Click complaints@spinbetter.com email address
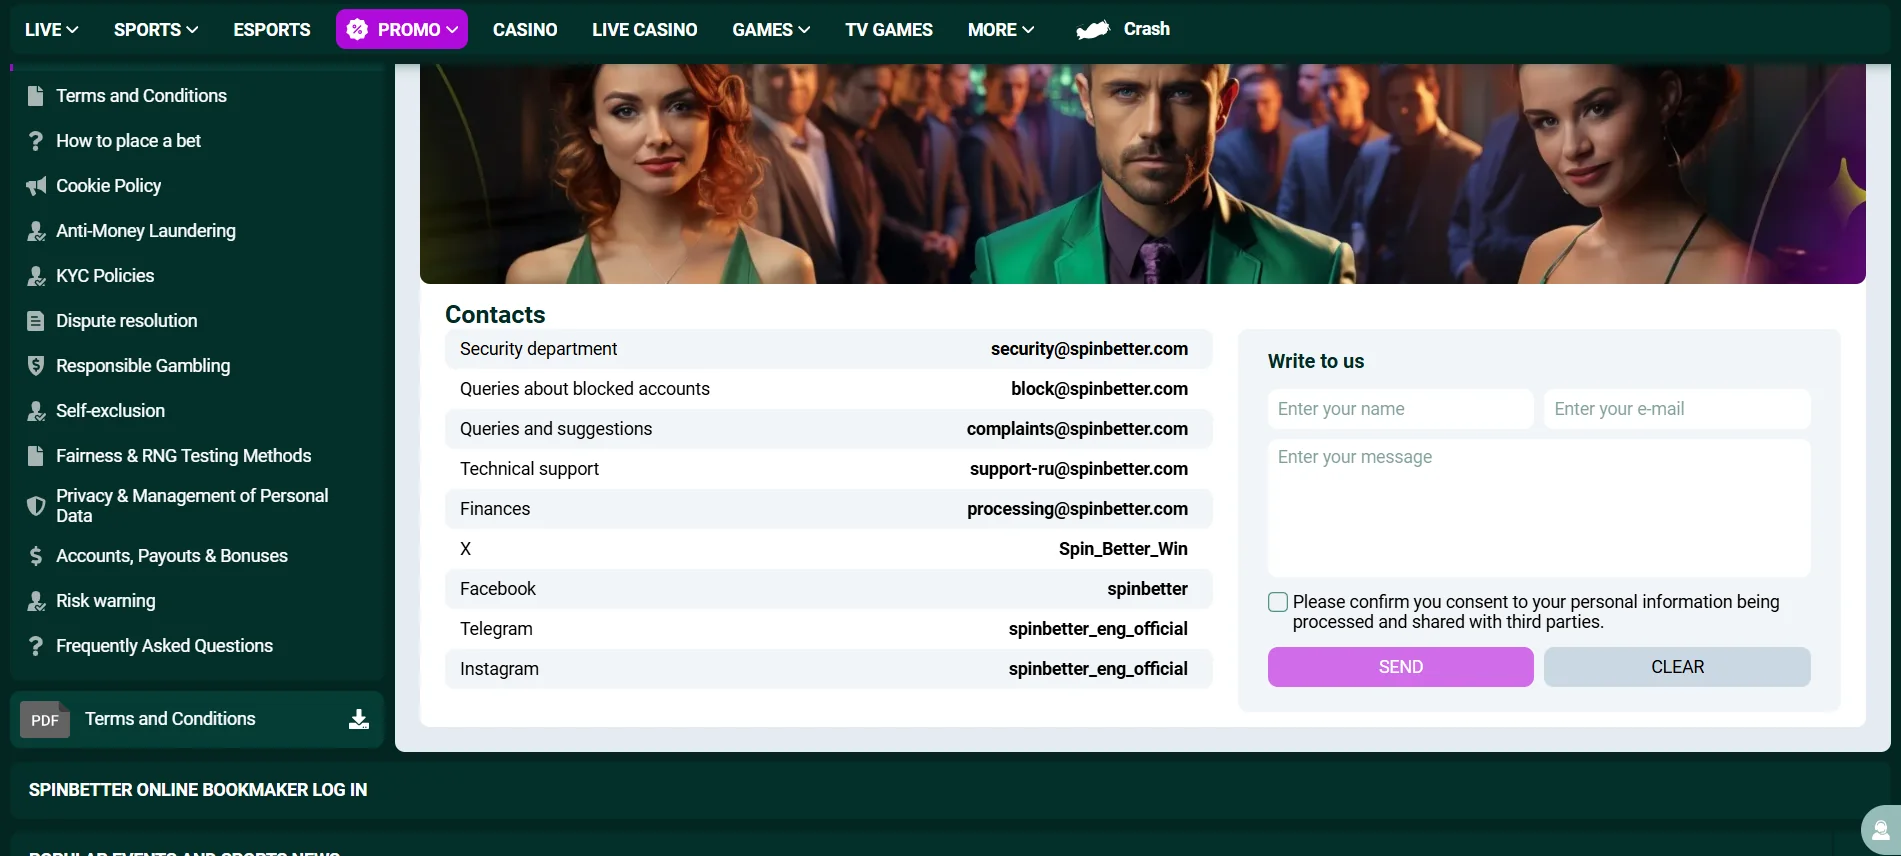Image resolution: width=1901 pixels, height=856 pixels. 1077,429
